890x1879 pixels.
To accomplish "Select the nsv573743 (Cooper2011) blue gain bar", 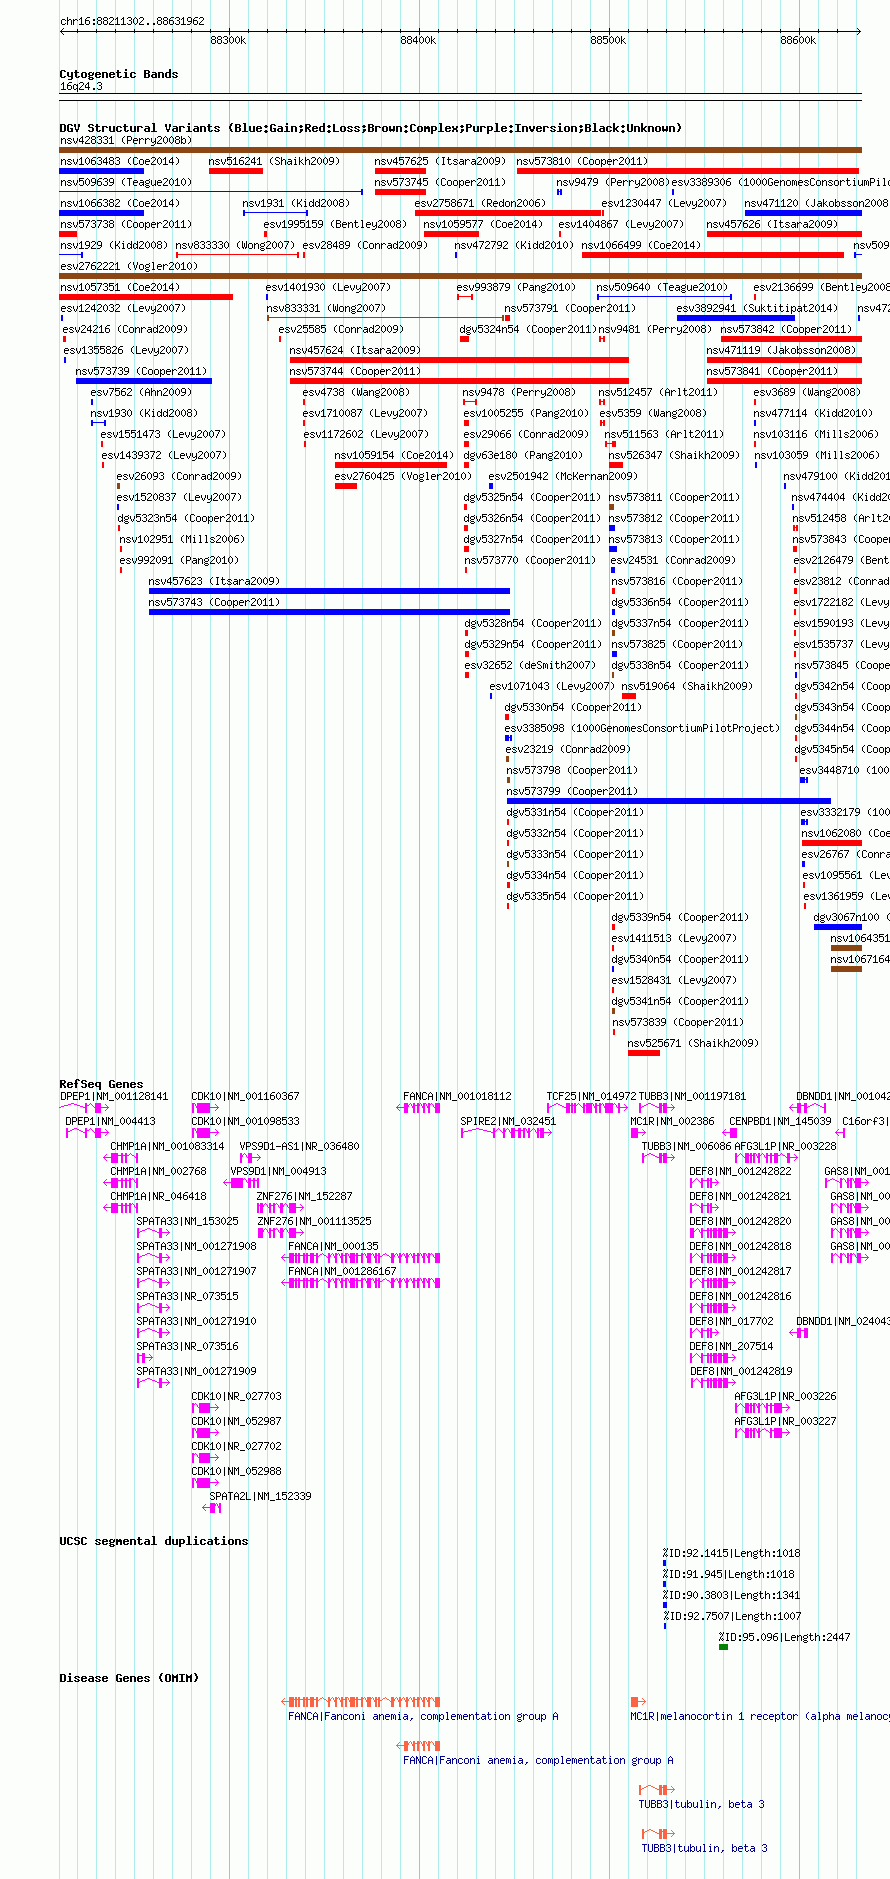I will coord(329,612).
